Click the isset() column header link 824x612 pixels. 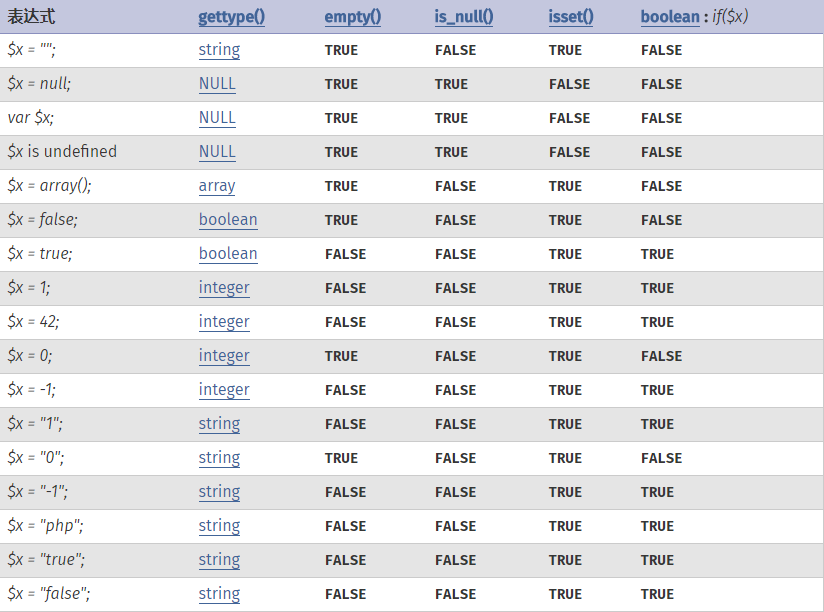point(571,17)
